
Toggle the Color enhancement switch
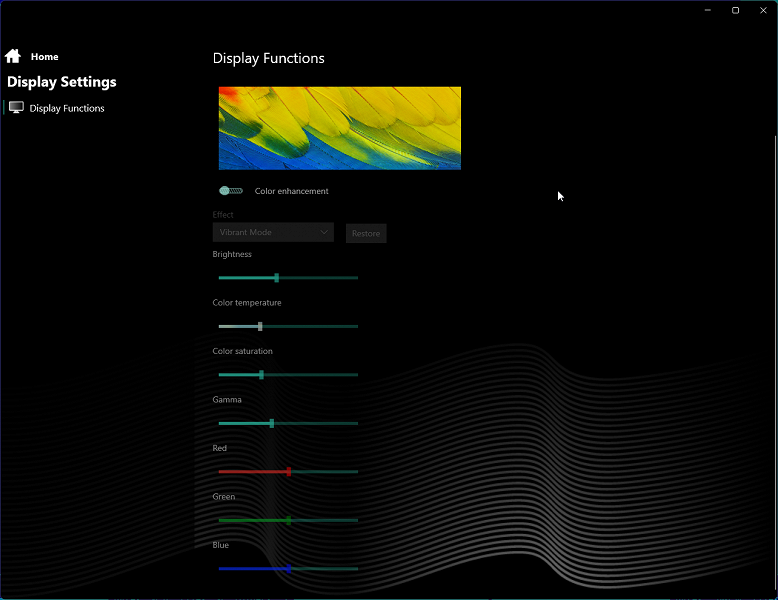[231, 191]
